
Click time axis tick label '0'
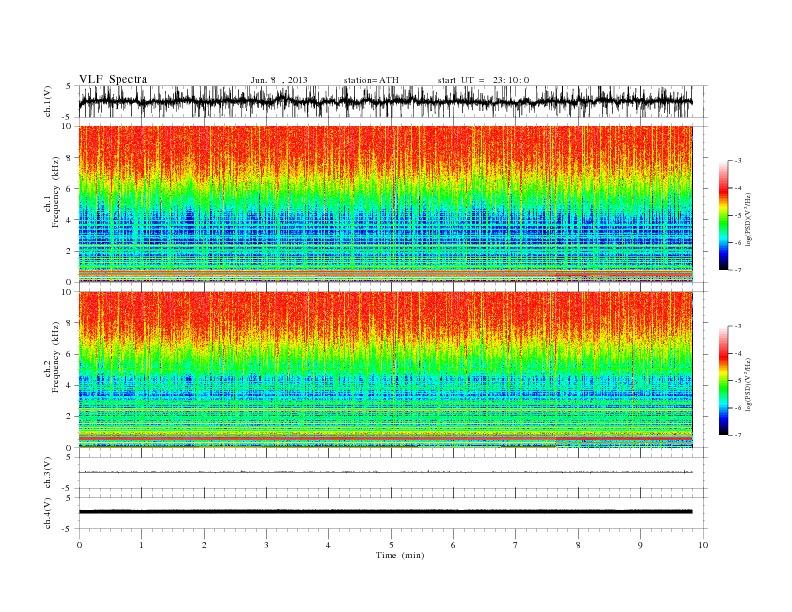[79, 545]
